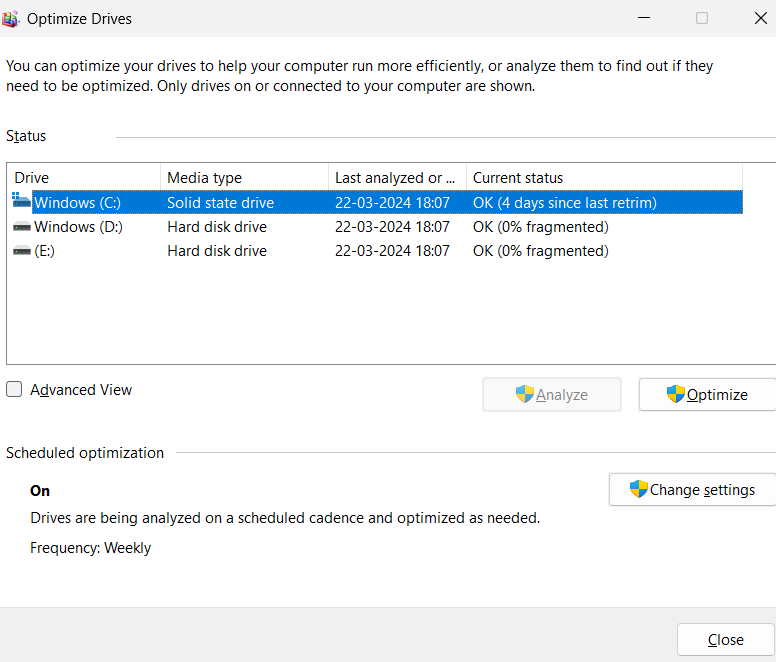Sort by the Media type column header
The height and width of the screenshot is (662, 776).
(243, 178)
